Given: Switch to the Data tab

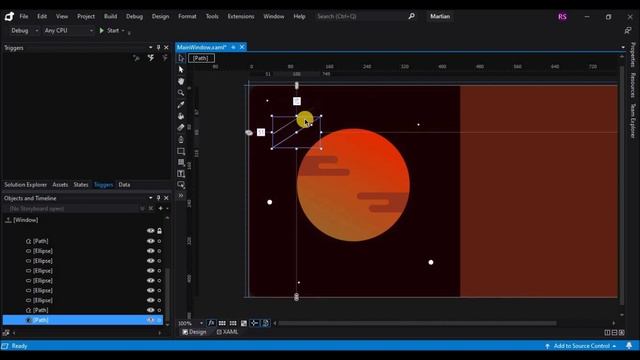Looking at the screenshot, I should pyautogui.click(x=124, y=185).
